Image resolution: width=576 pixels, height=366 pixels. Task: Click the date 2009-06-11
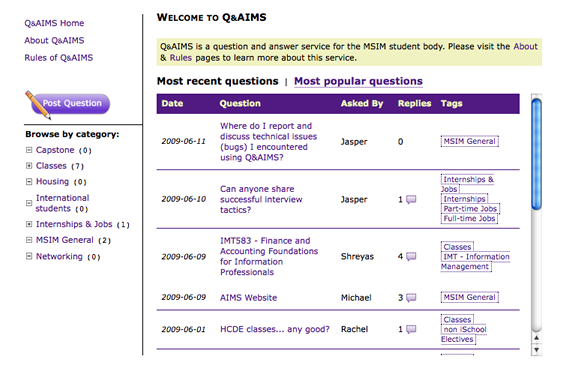(183, 141)
